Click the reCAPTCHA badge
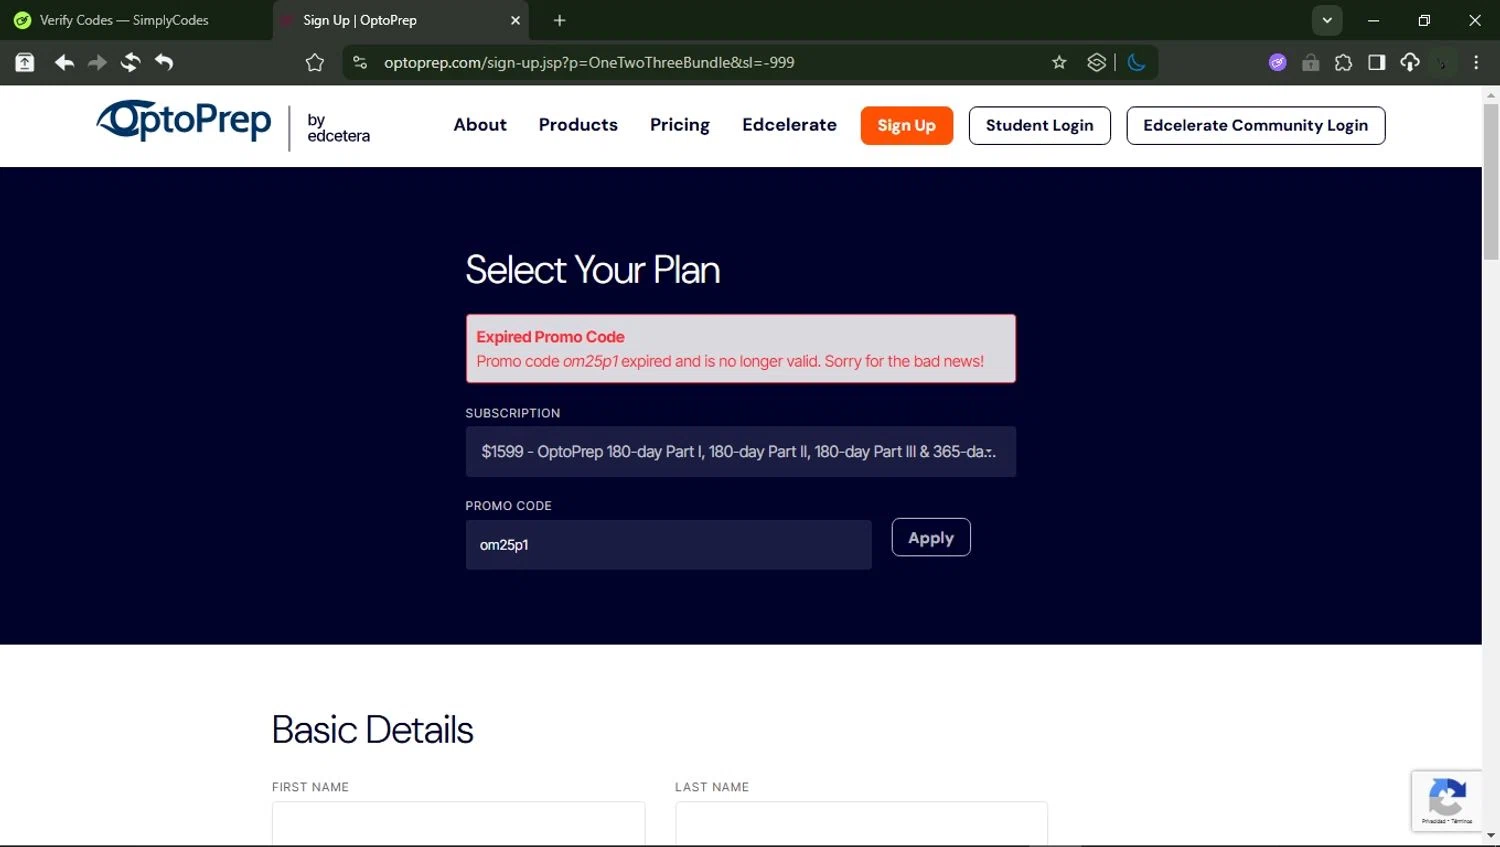Screen dimensions: 1500x847 click(x=1447, y=801)
